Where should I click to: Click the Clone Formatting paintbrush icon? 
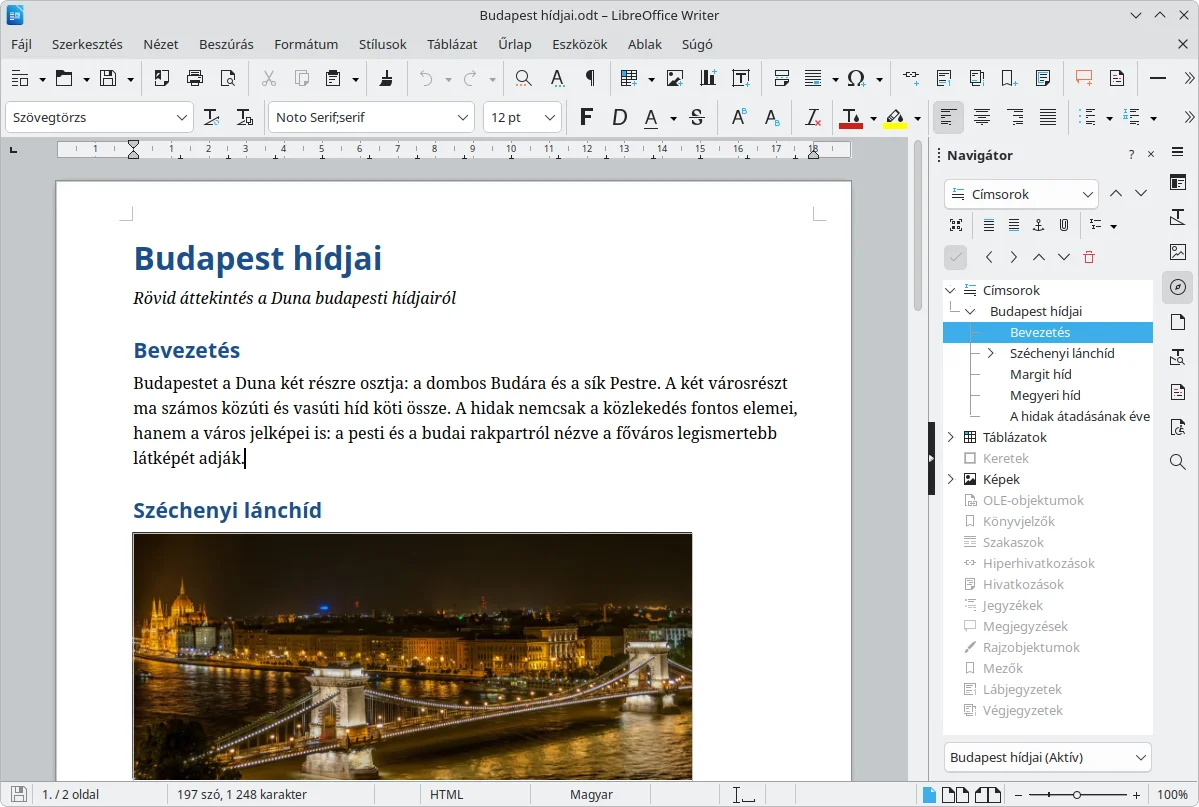[x=386, y=77]
